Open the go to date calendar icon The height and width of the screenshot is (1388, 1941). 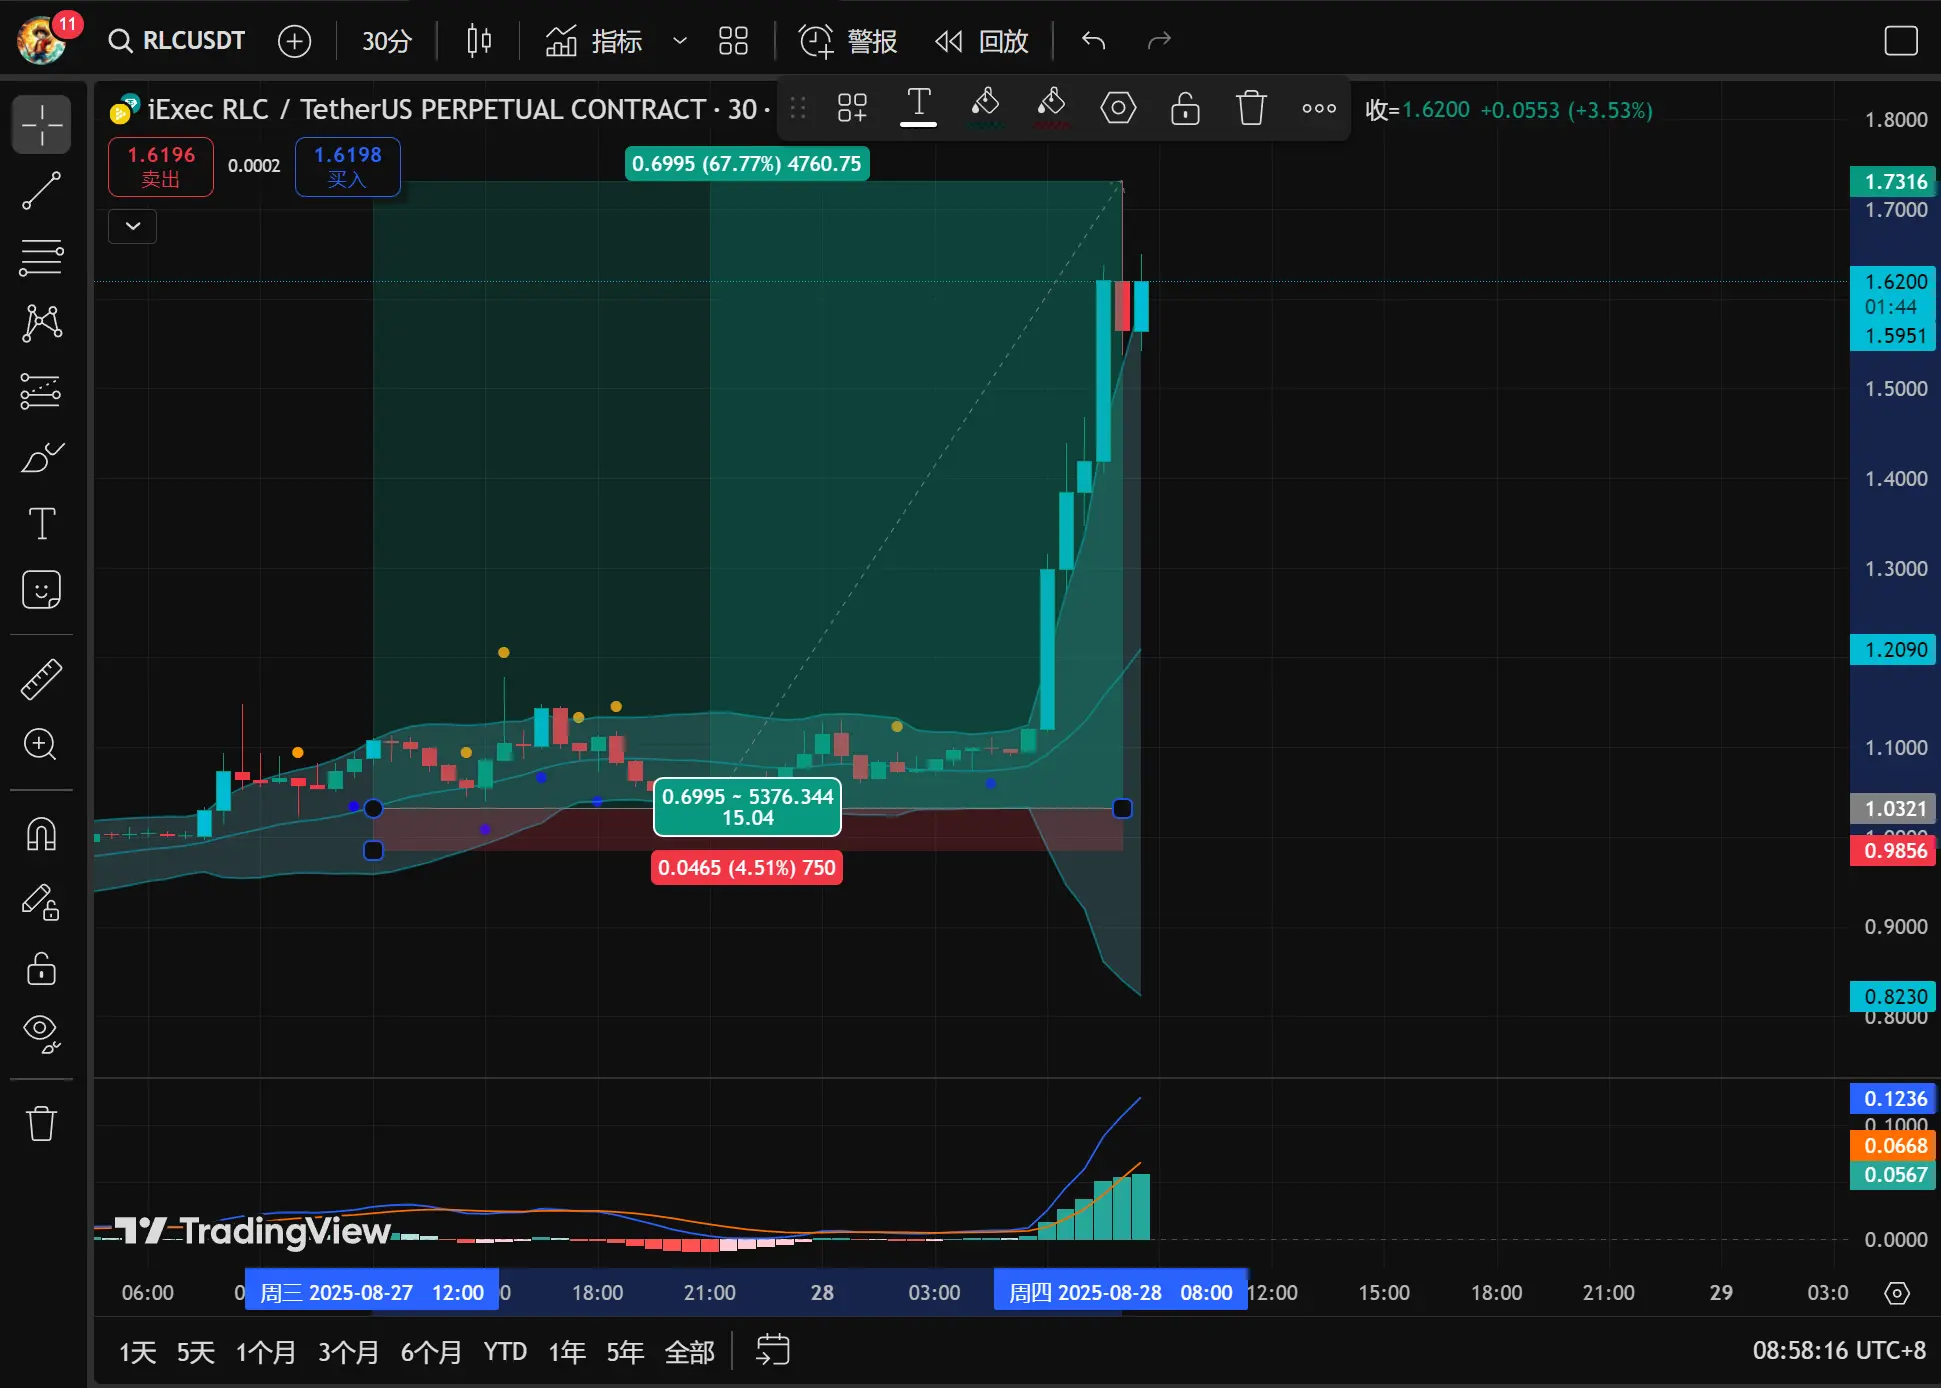[x=773, y=1351]
